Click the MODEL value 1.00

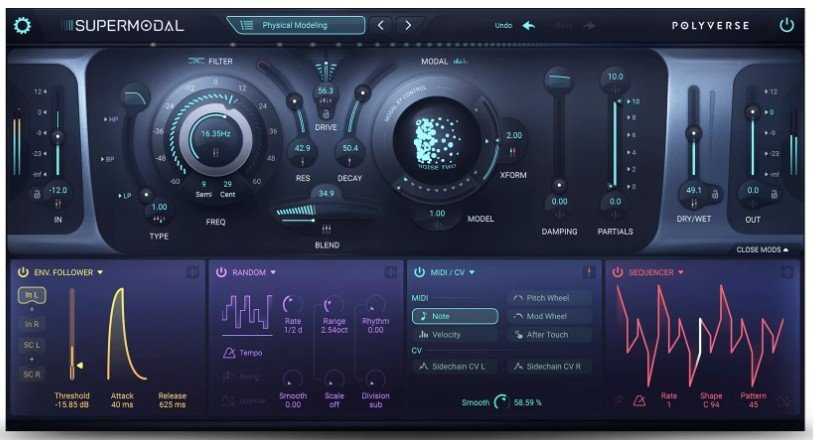tap(437, 214)
